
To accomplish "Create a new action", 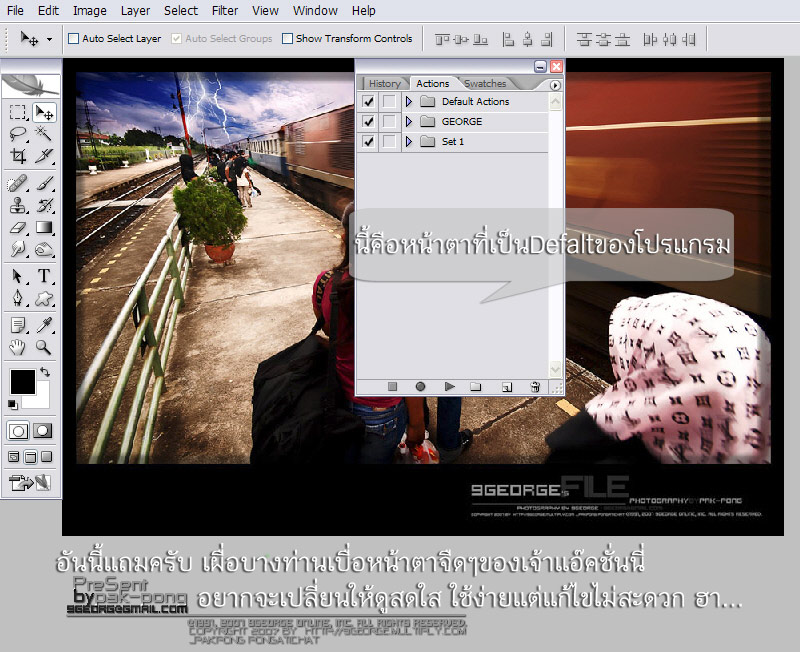I will click(507, 387).
